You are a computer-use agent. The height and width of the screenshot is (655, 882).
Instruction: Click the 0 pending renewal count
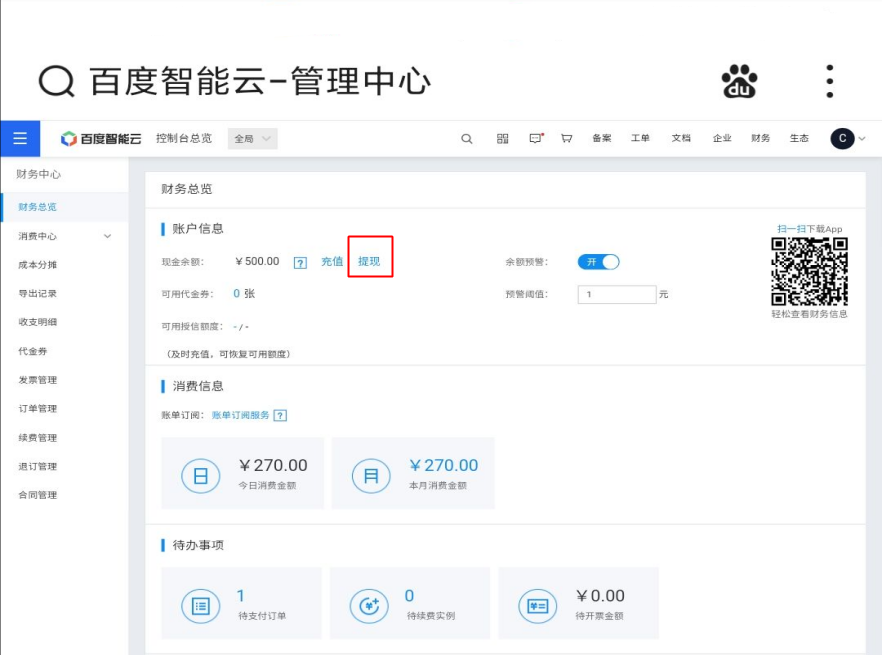410,596
